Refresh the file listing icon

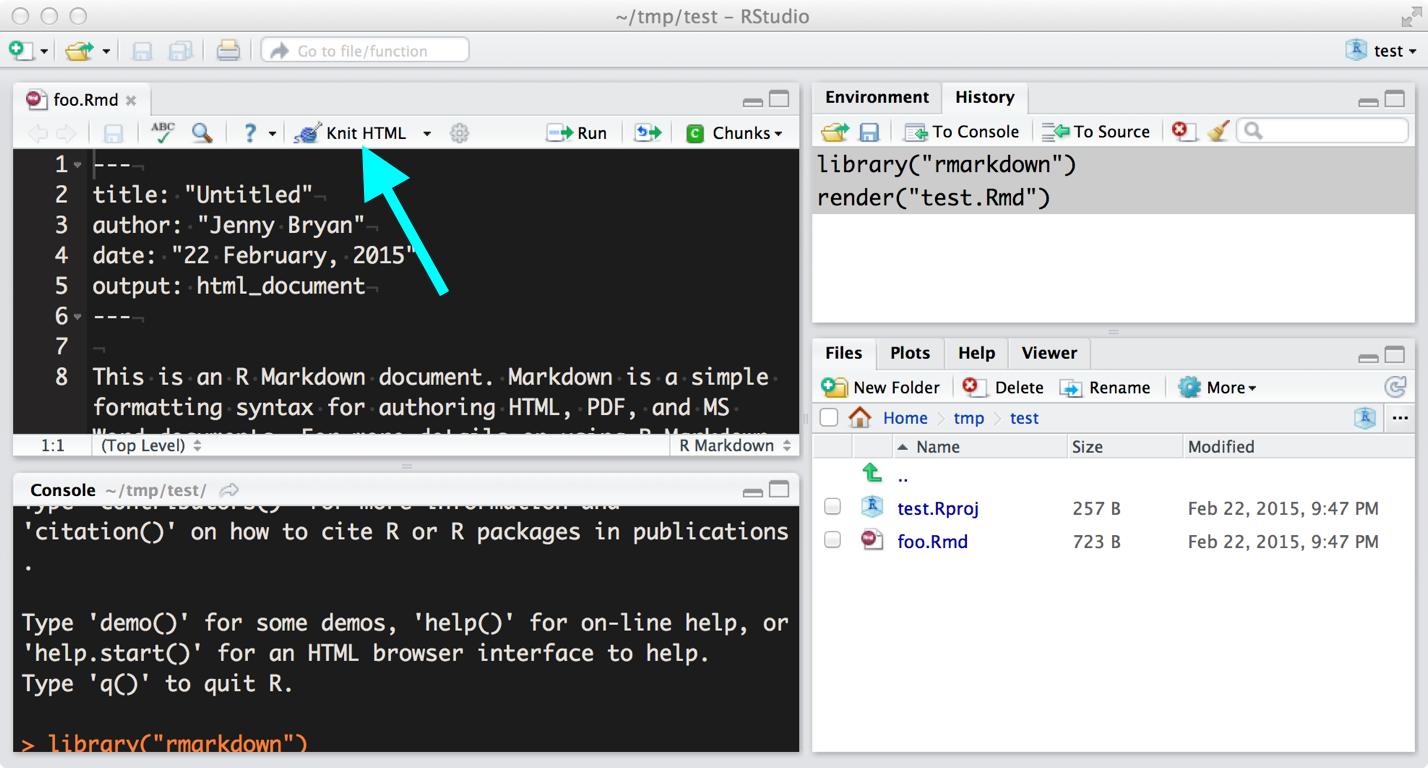[x=1395, y=388]
